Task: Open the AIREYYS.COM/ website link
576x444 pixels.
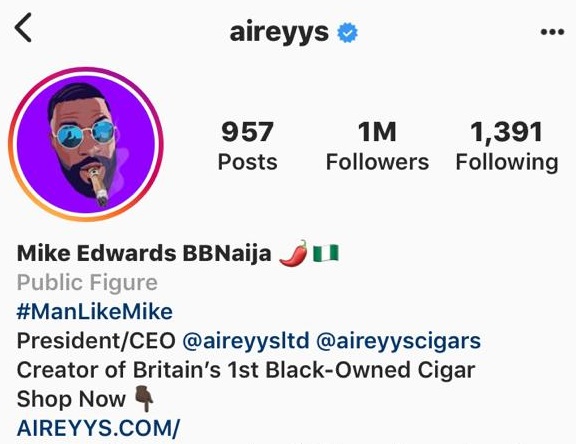Action: coord(98,428)
